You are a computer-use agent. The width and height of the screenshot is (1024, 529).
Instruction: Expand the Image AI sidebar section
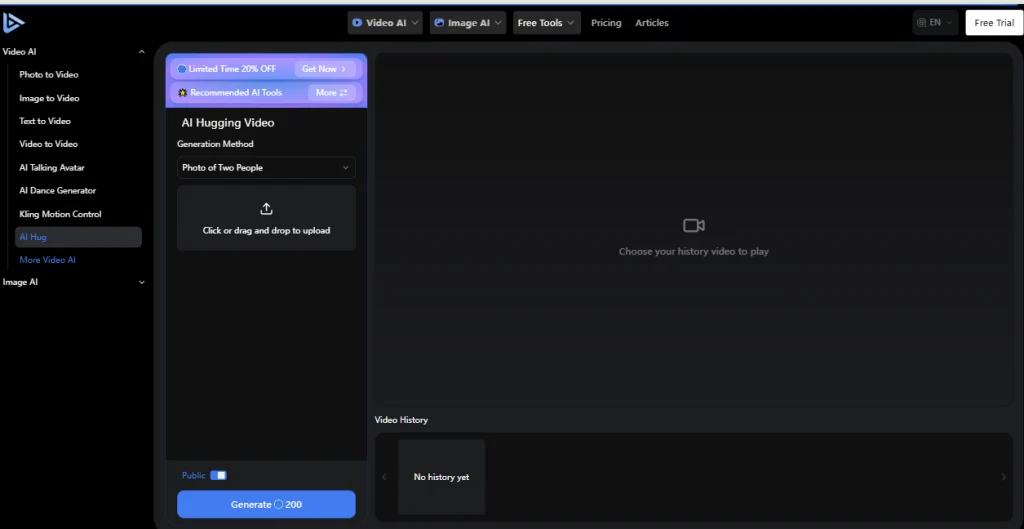tap(141, 282)
